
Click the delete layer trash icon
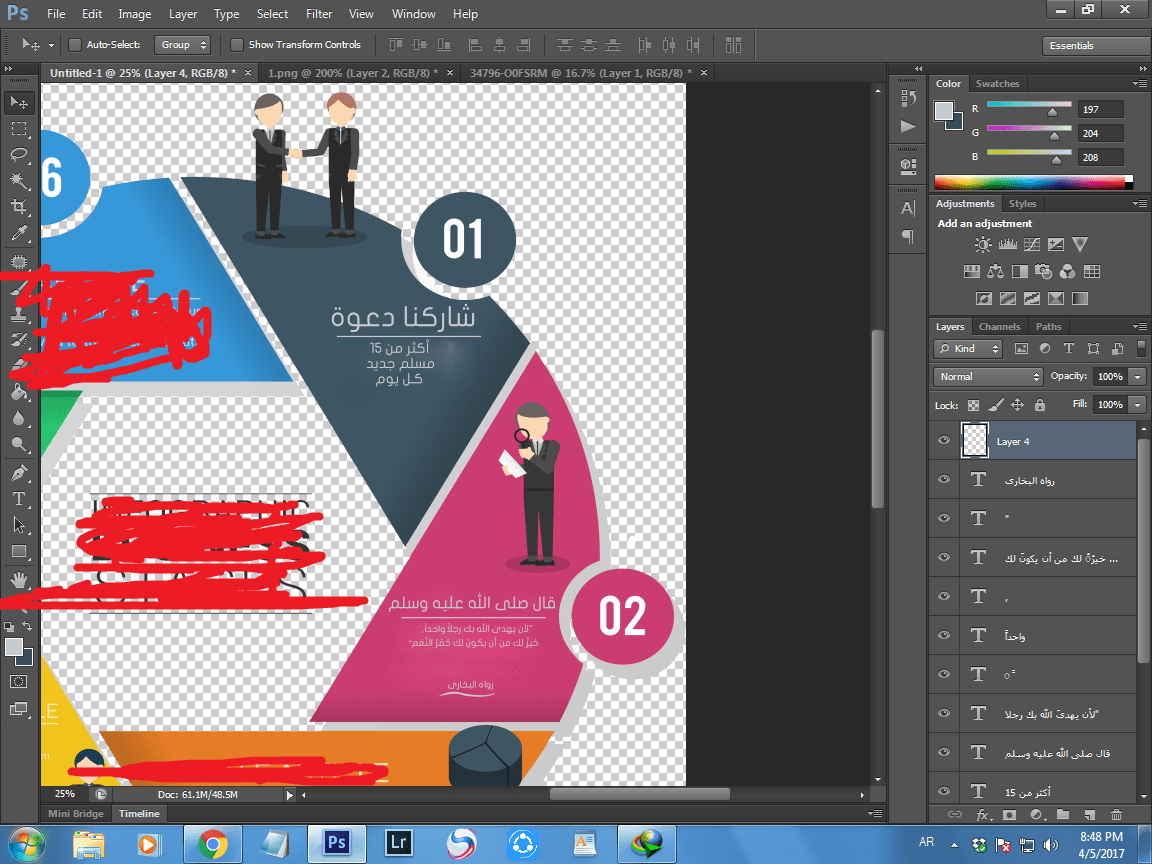[x=1116, y=815]
